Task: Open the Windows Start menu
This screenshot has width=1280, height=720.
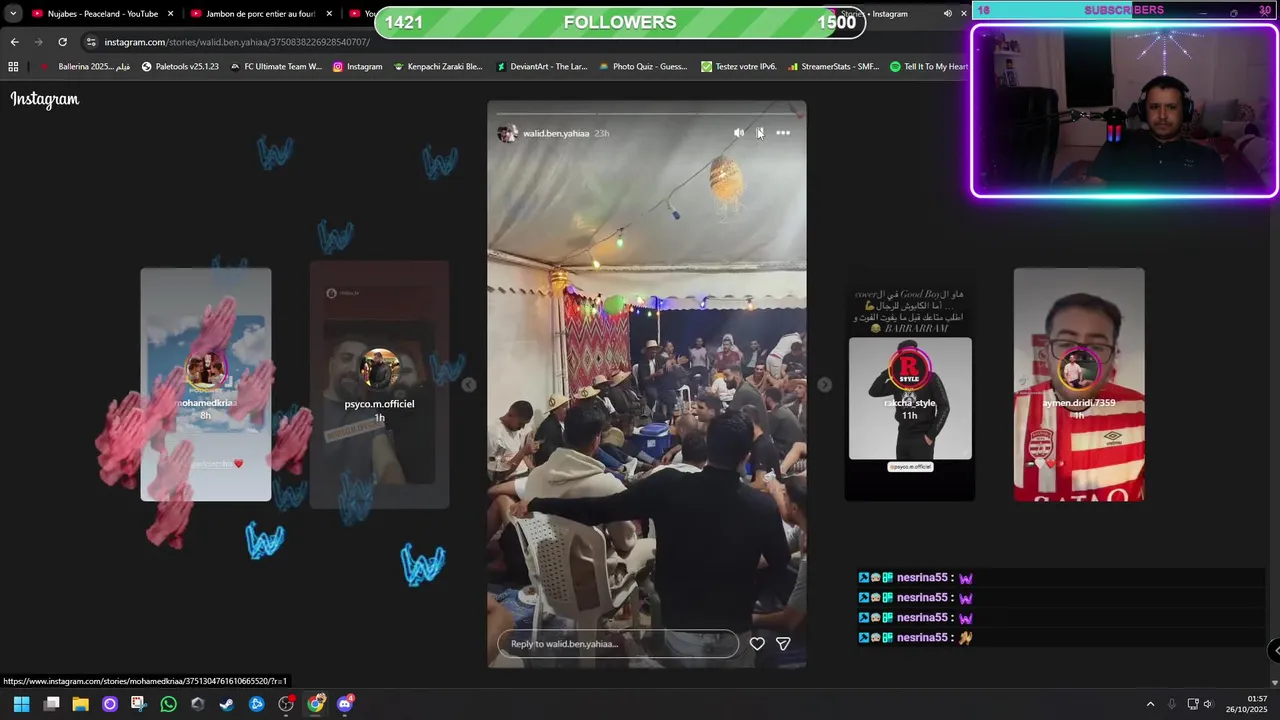Action: click(22, 704)
